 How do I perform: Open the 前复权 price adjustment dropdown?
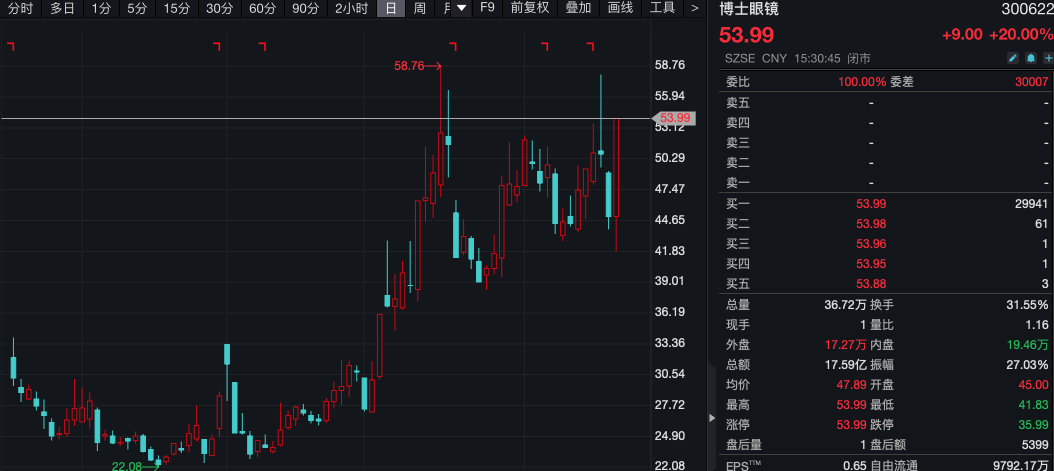(529, 9)
